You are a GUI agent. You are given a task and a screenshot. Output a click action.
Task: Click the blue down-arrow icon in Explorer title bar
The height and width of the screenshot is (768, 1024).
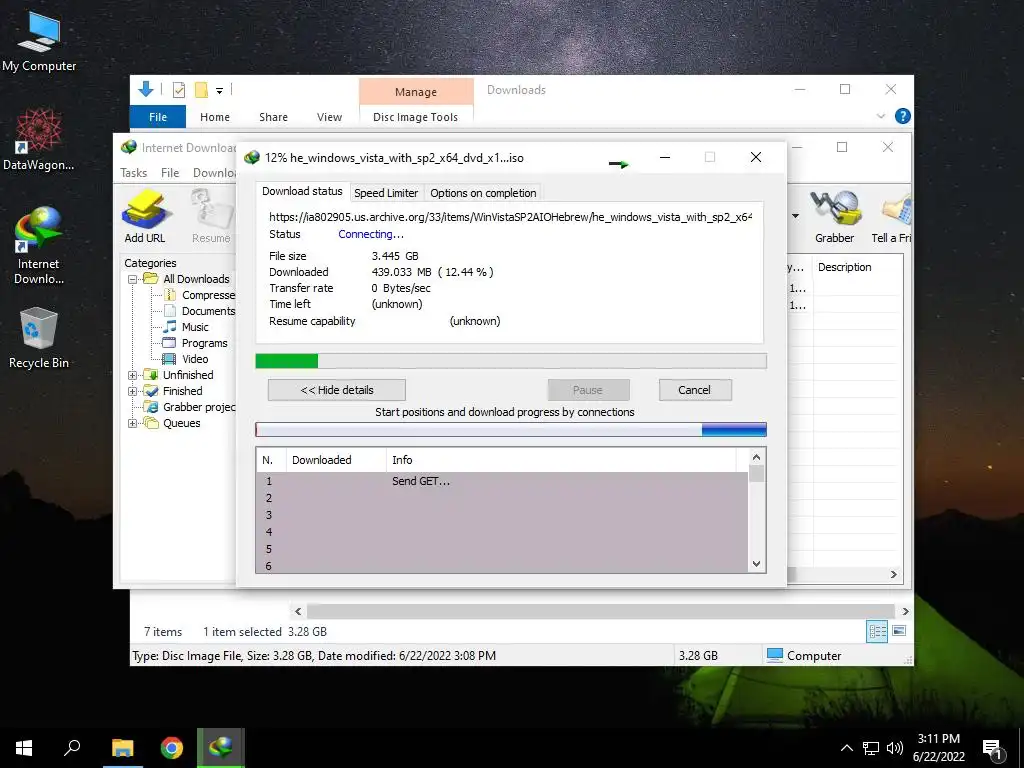[146, 89]
